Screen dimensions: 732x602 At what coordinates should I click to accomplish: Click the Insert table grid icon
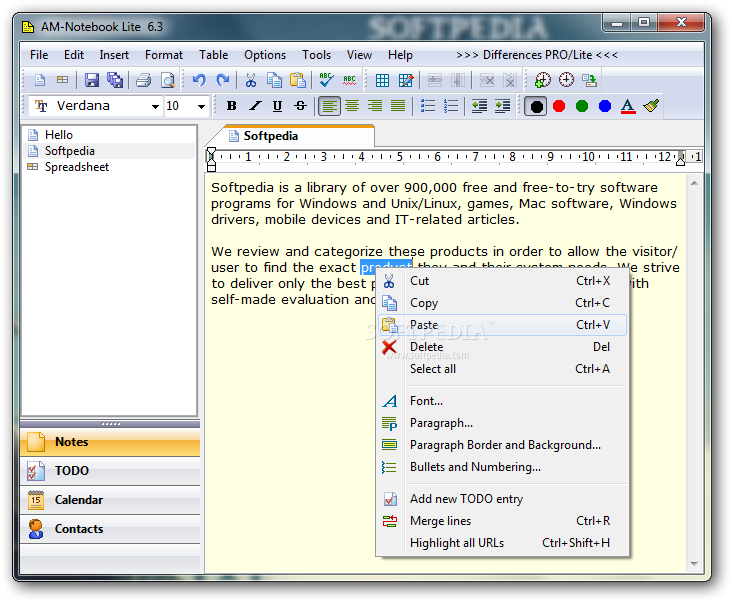[x=382, y=81]
